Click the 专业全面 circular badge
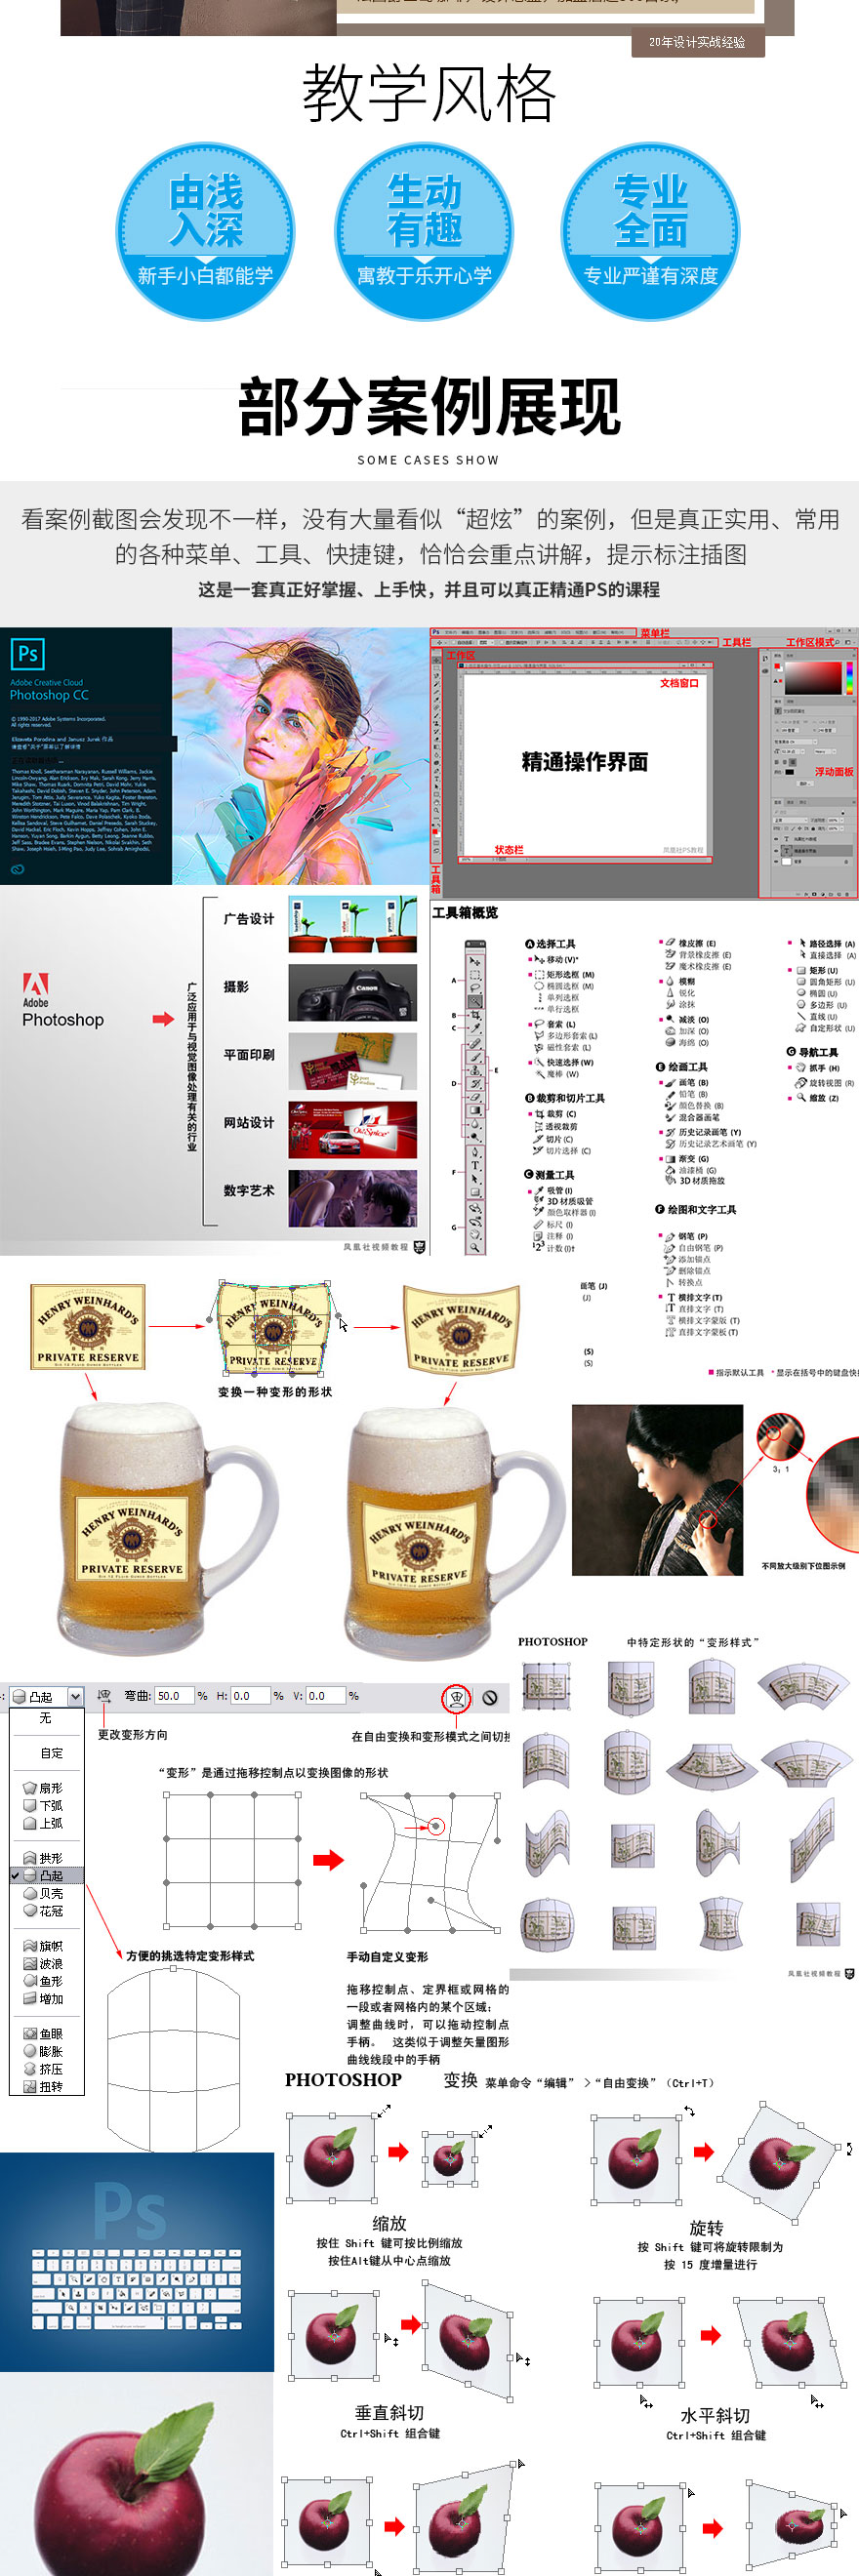Viewport: 859px width, 2576px height. click(x=650, y=231)
